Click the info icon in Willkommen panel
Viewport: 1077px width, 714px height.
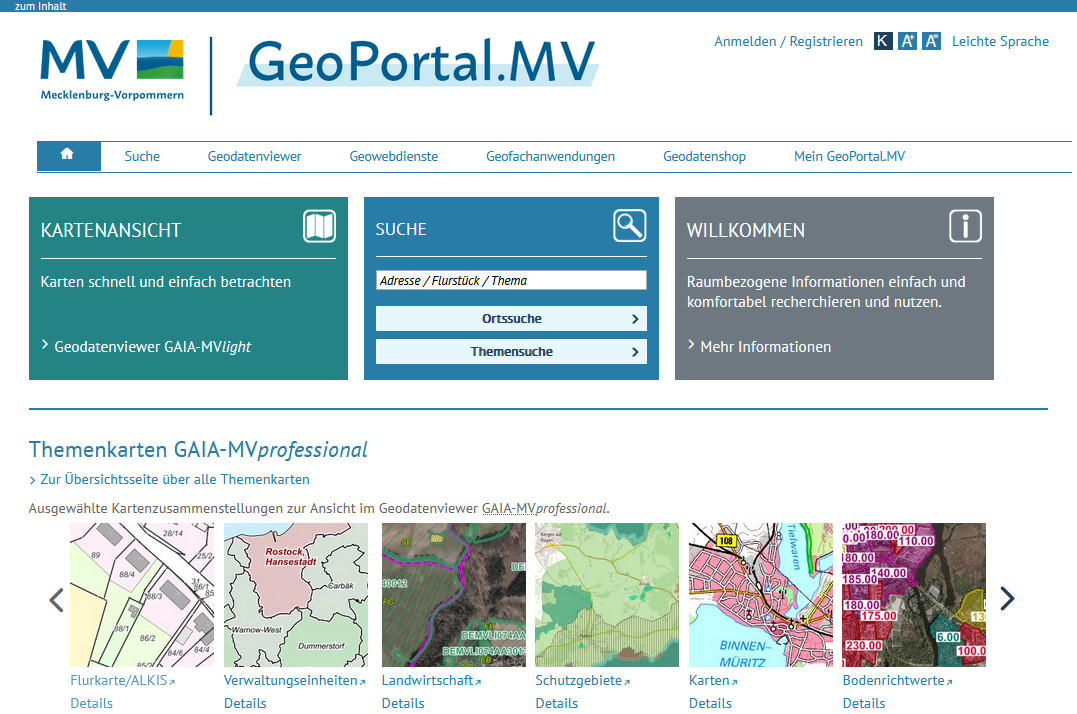[x=965, y=226]
